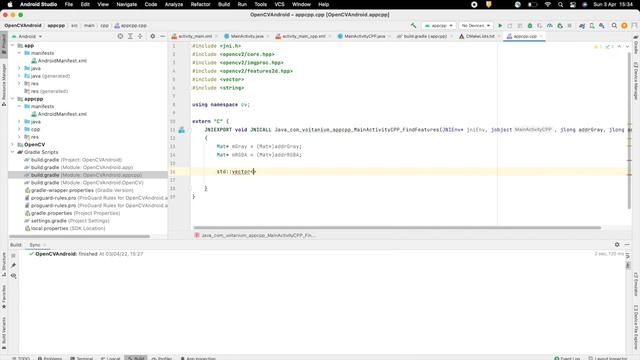Open the Analyze menu
The width and height of the screenshot is (640, 360).
[x=173, y=4]
